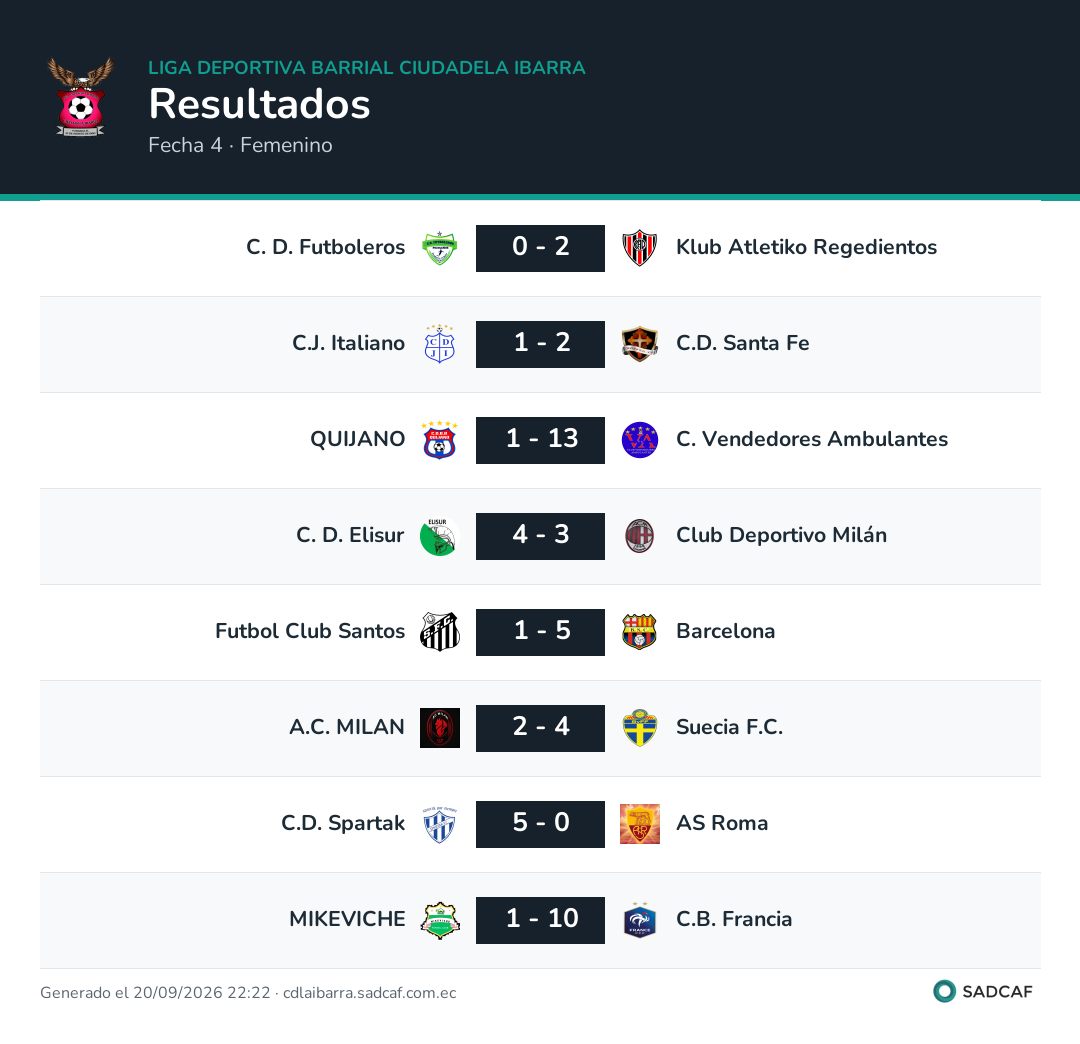
Task: Select the AS Roma square logo
Action: click(x=640, y=824)
